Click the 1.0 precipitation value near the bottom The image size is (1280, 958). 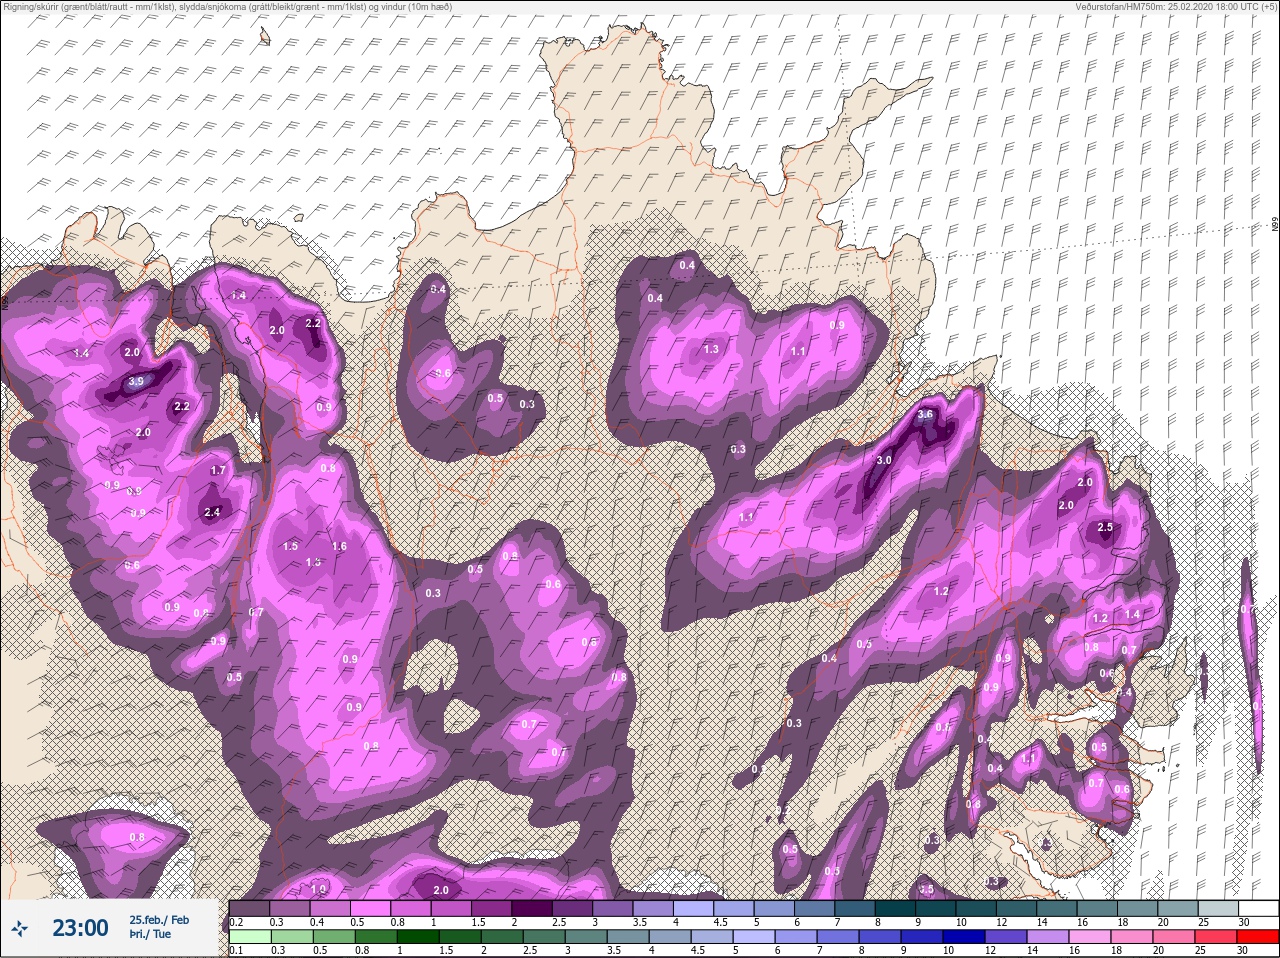click(319, 889)
